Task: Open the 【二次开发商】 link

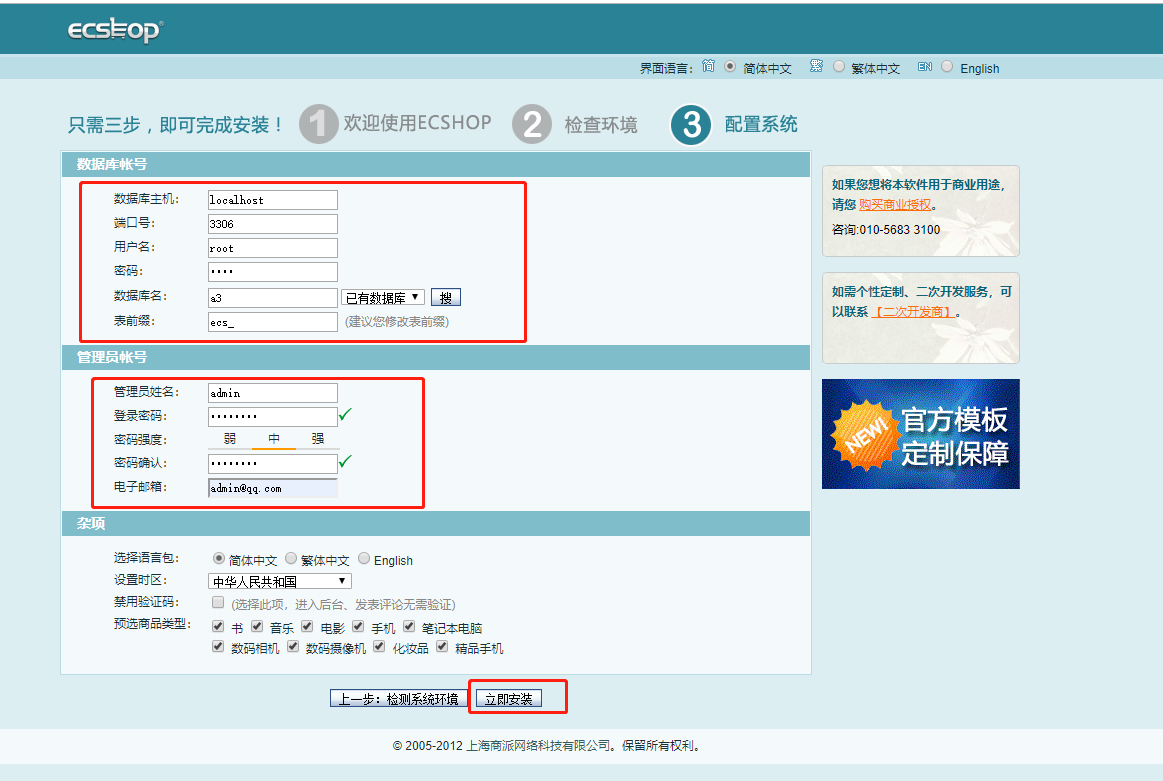Action: coord(914,312)
